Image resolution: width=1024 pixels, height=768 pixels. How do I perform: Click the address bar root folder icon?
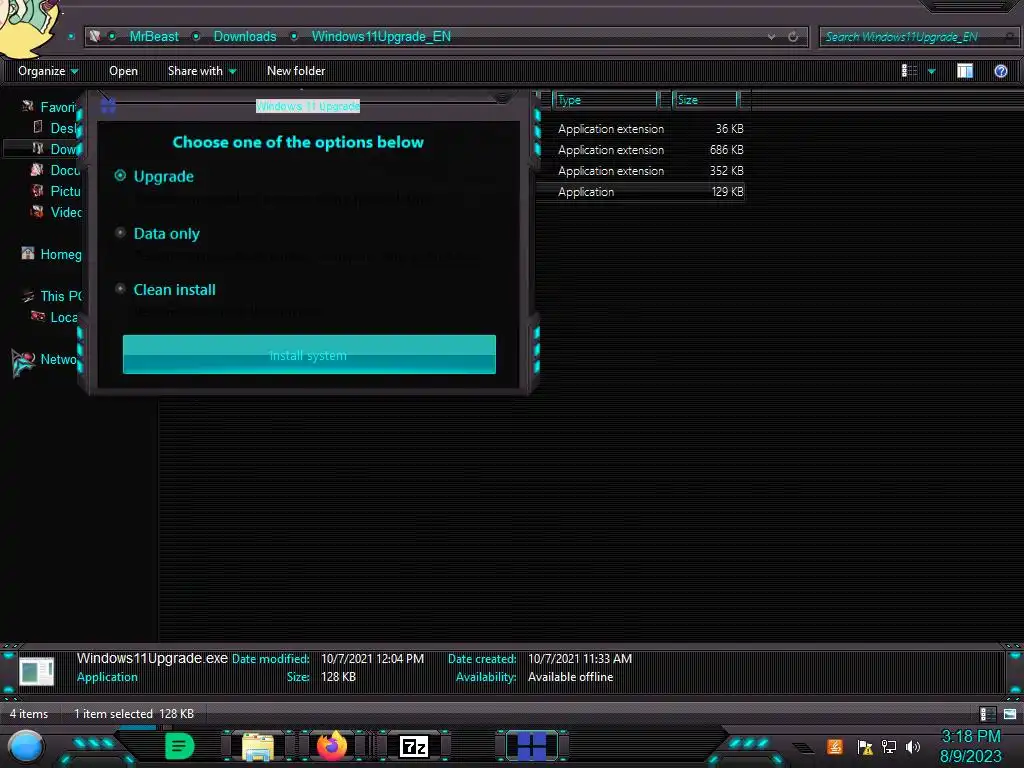coord(95,37)
